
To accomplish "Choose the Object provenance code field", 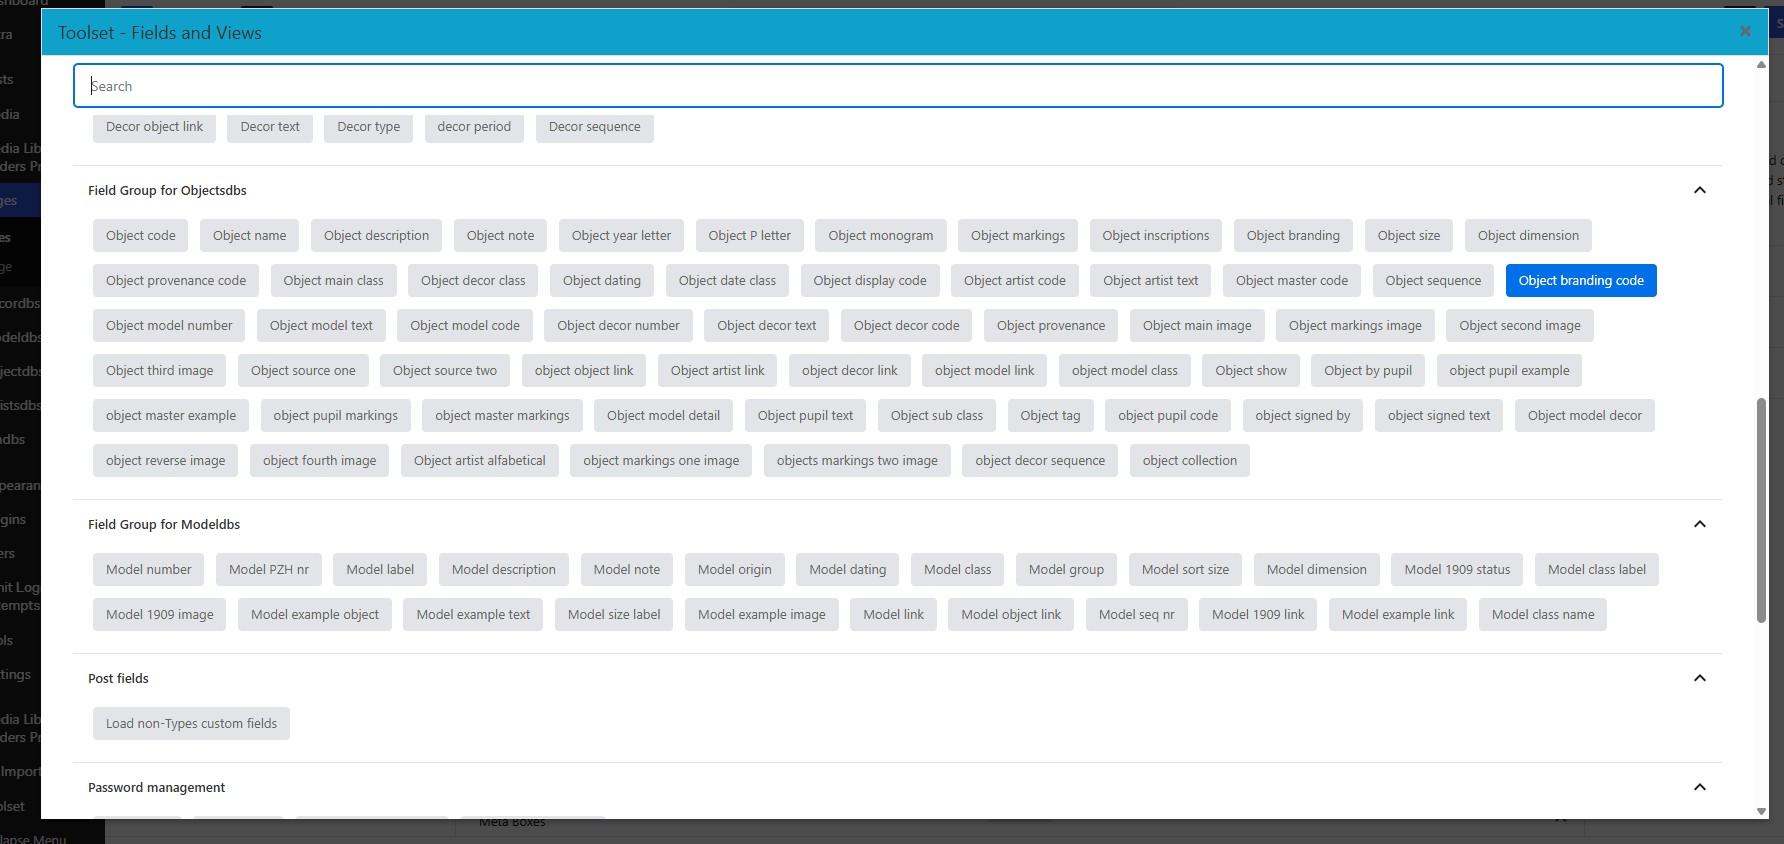I will coord(176,281).
